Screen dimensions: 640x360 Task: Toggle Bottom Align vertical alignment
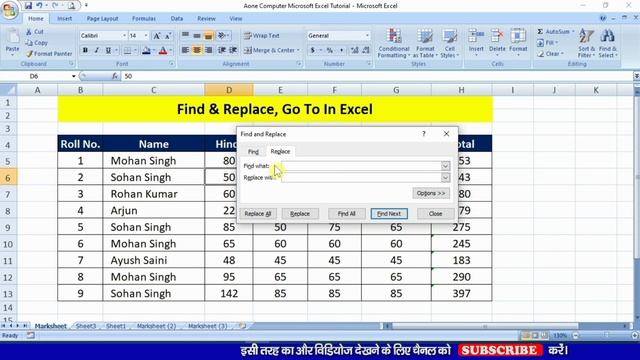[209, 36]
